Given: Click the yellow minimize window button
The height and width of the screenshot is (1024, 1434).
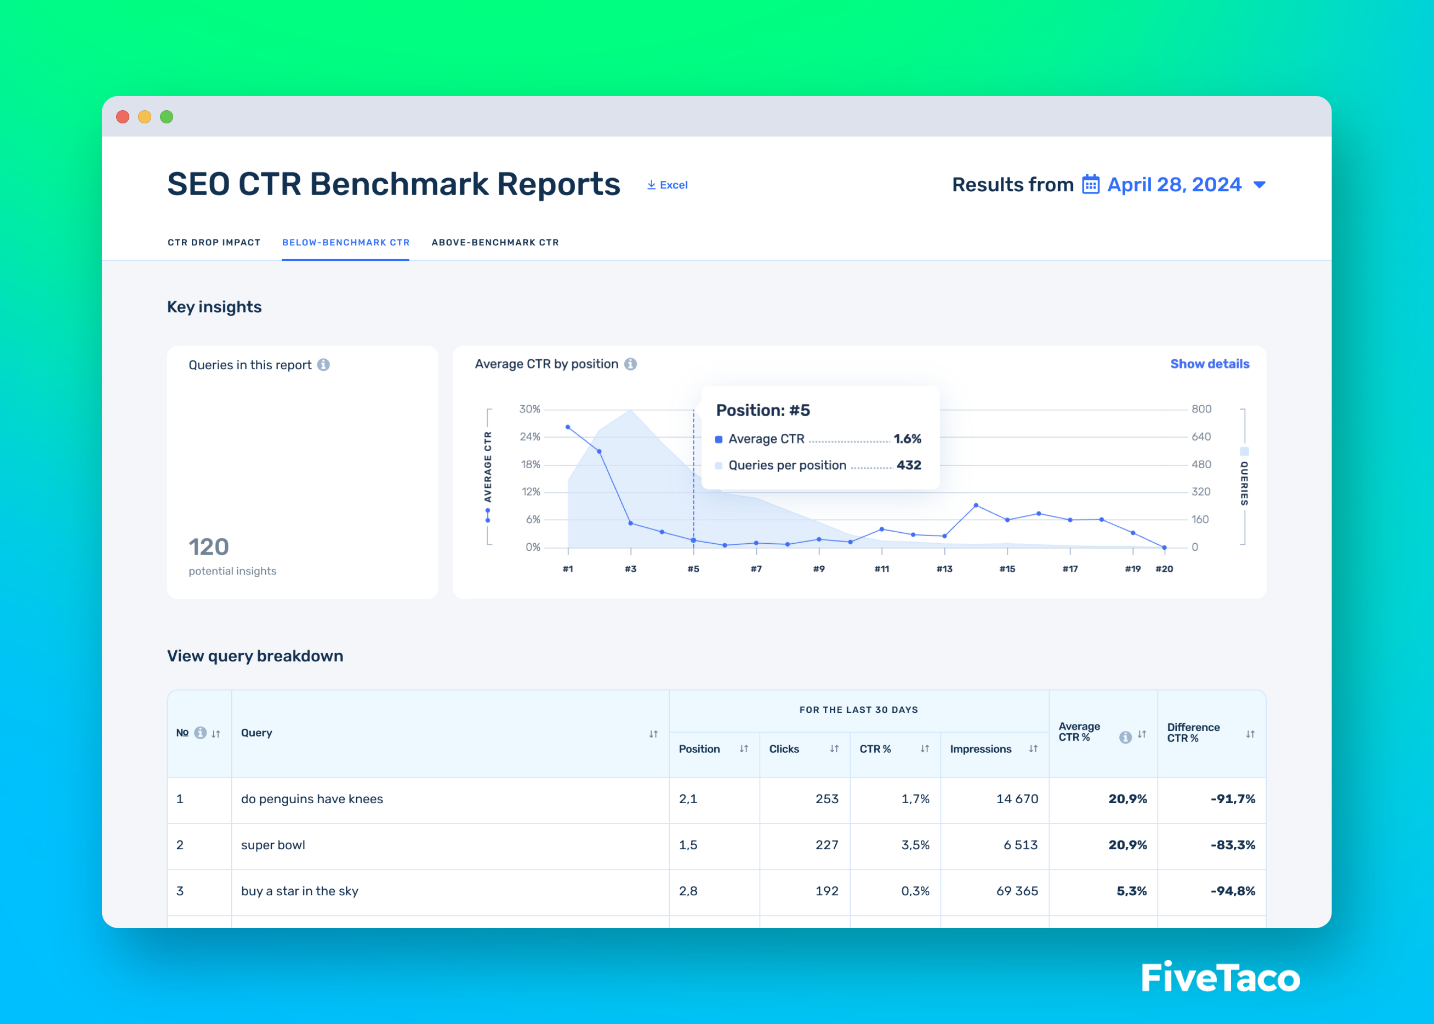Looking at the screenshot, I should click(x=145, y=117).
